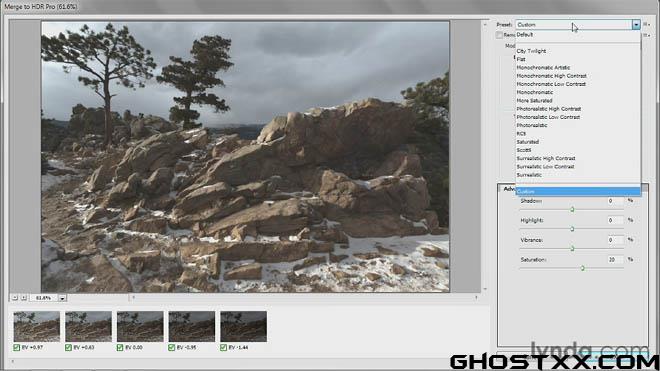Open the preset options menu icon beside Preset
This screenshot has height=371, width=660.
646,24
